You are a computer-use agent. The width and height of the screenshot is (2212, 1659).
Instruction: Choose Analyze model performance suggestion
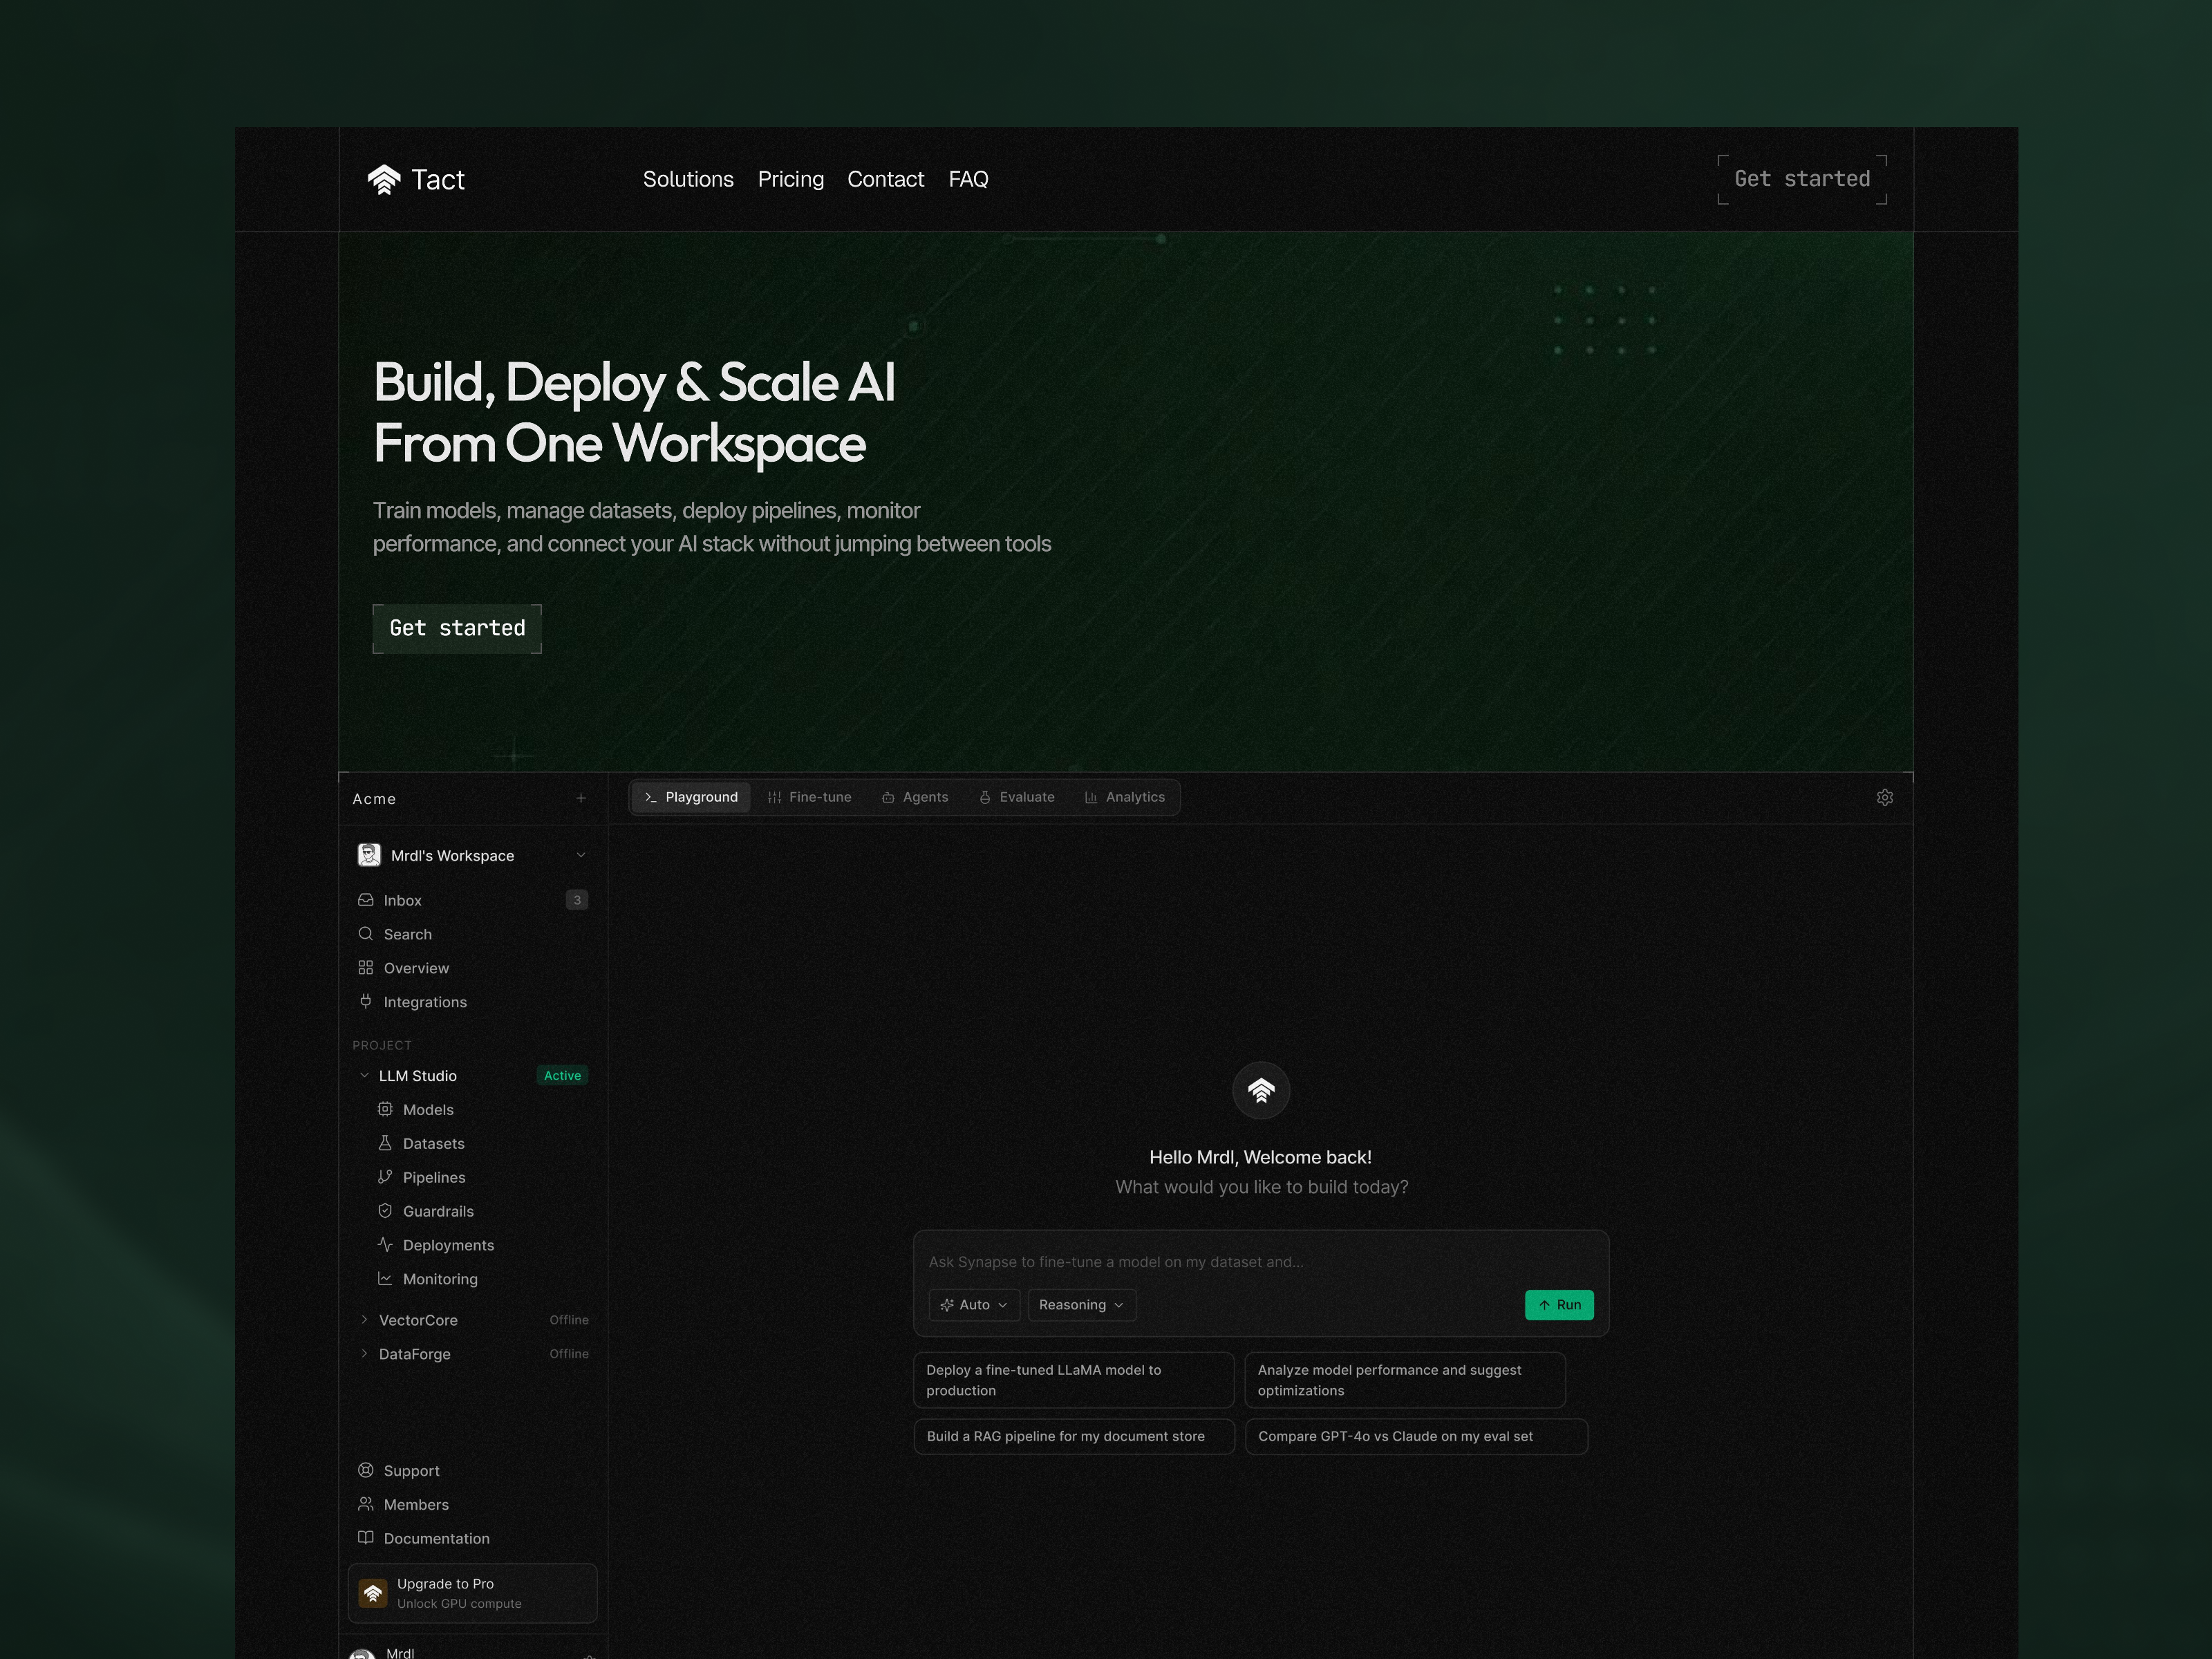pyautogui.click(x=1405, y=1380)
